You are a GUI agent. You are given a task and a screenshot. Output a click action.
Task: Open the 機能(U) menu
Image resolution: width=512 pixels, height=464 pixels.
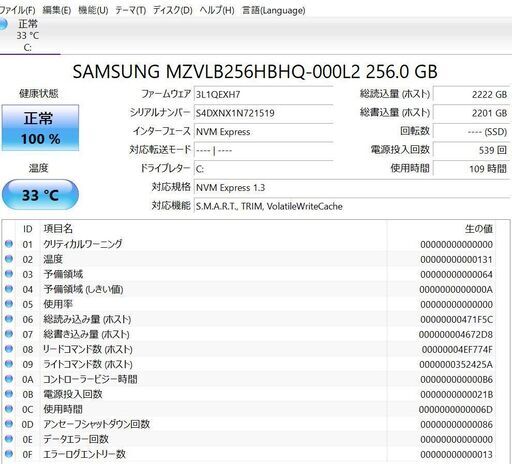[x=93, y=10]
